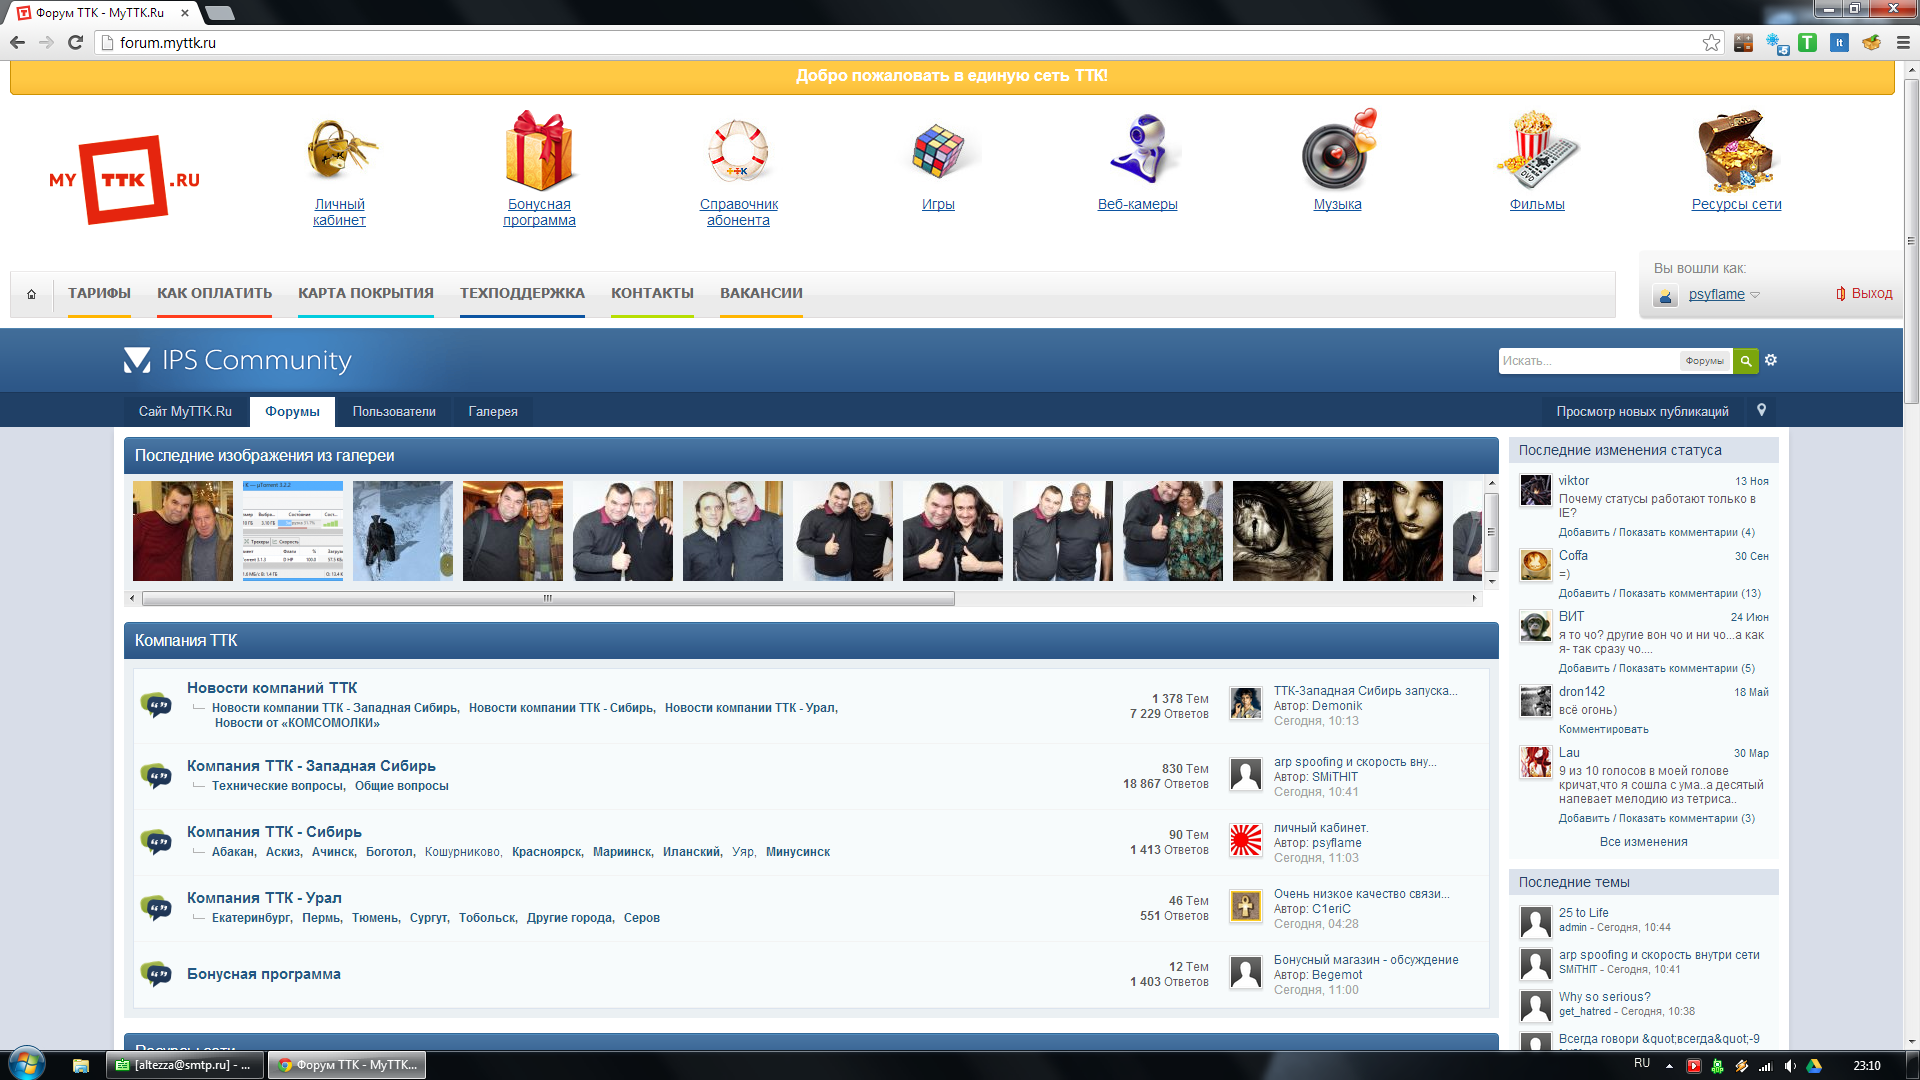
Task: Switch to the Галерея tab
Action: [493, 411]
